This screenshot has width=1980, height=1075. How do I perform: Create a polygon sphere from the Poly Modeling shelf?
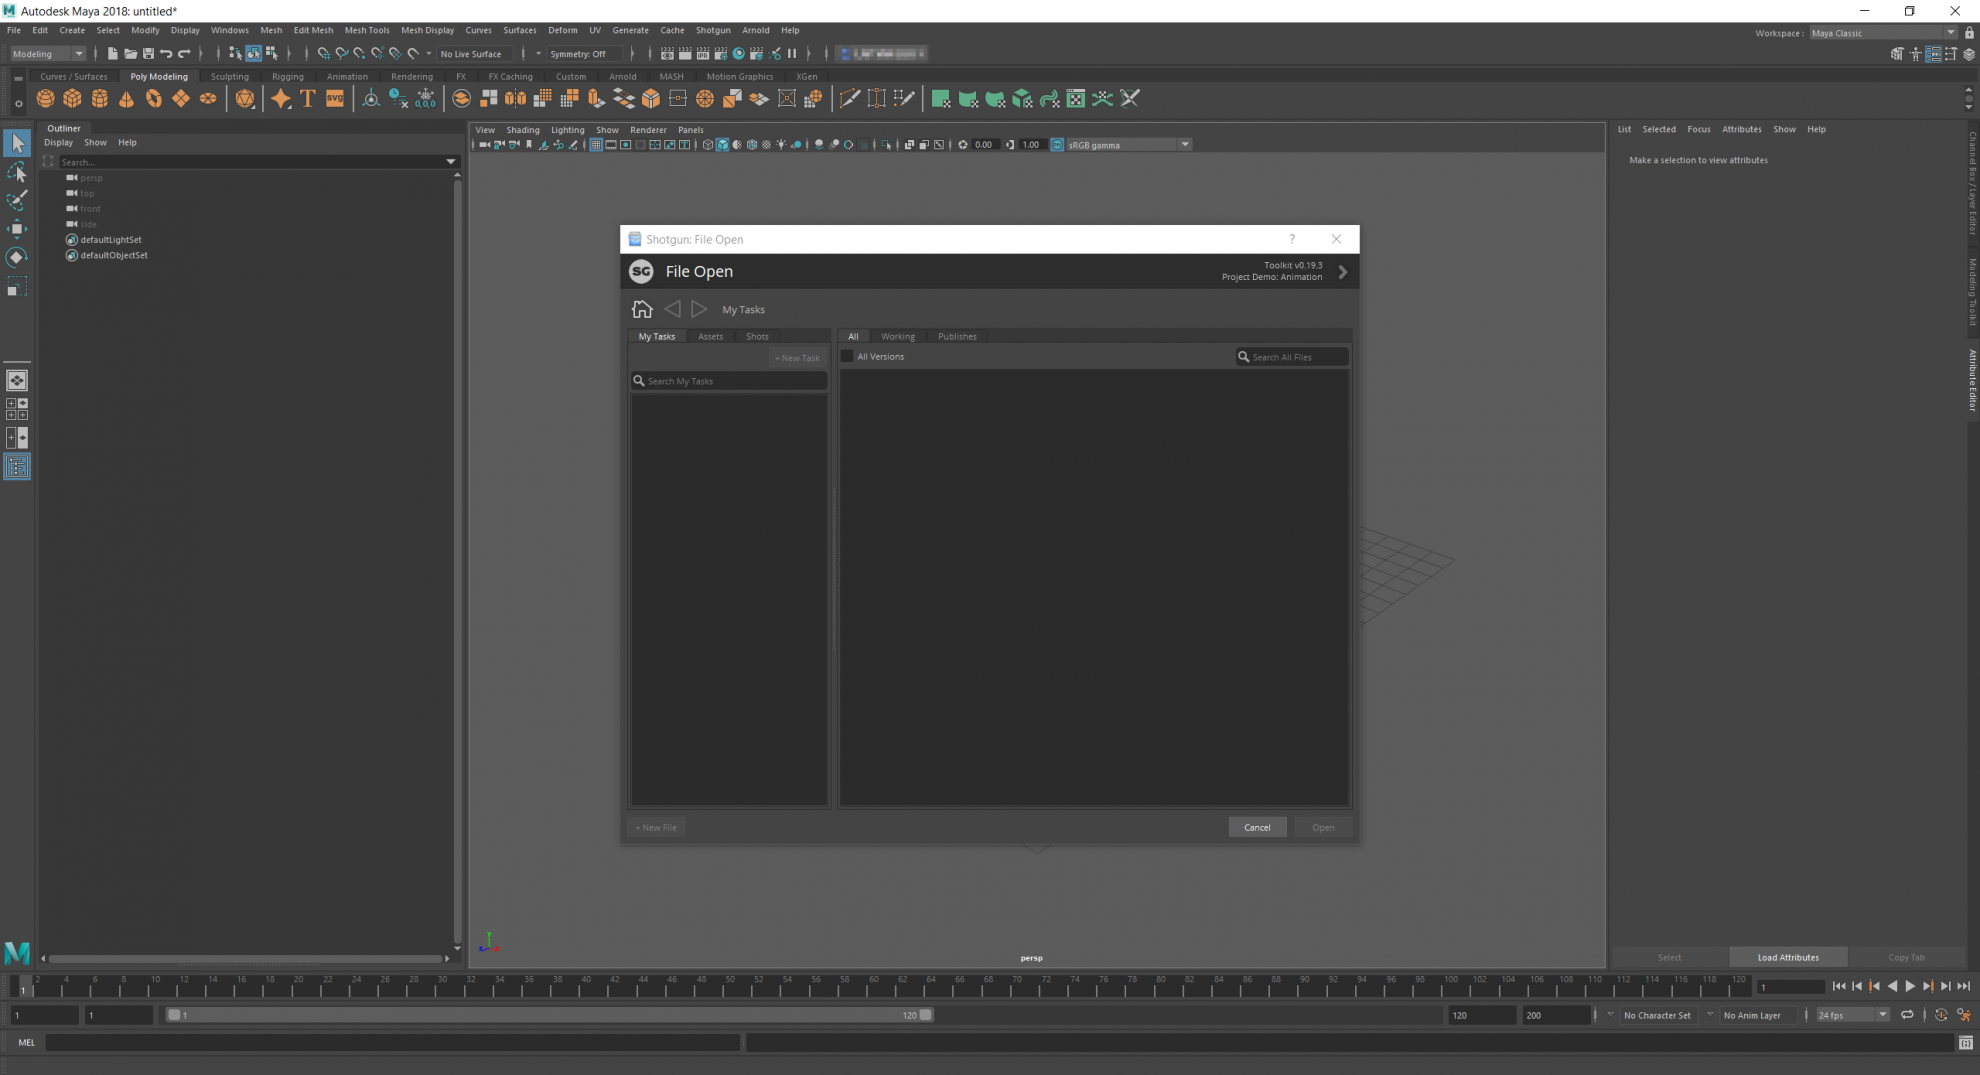tap(45, 98)
